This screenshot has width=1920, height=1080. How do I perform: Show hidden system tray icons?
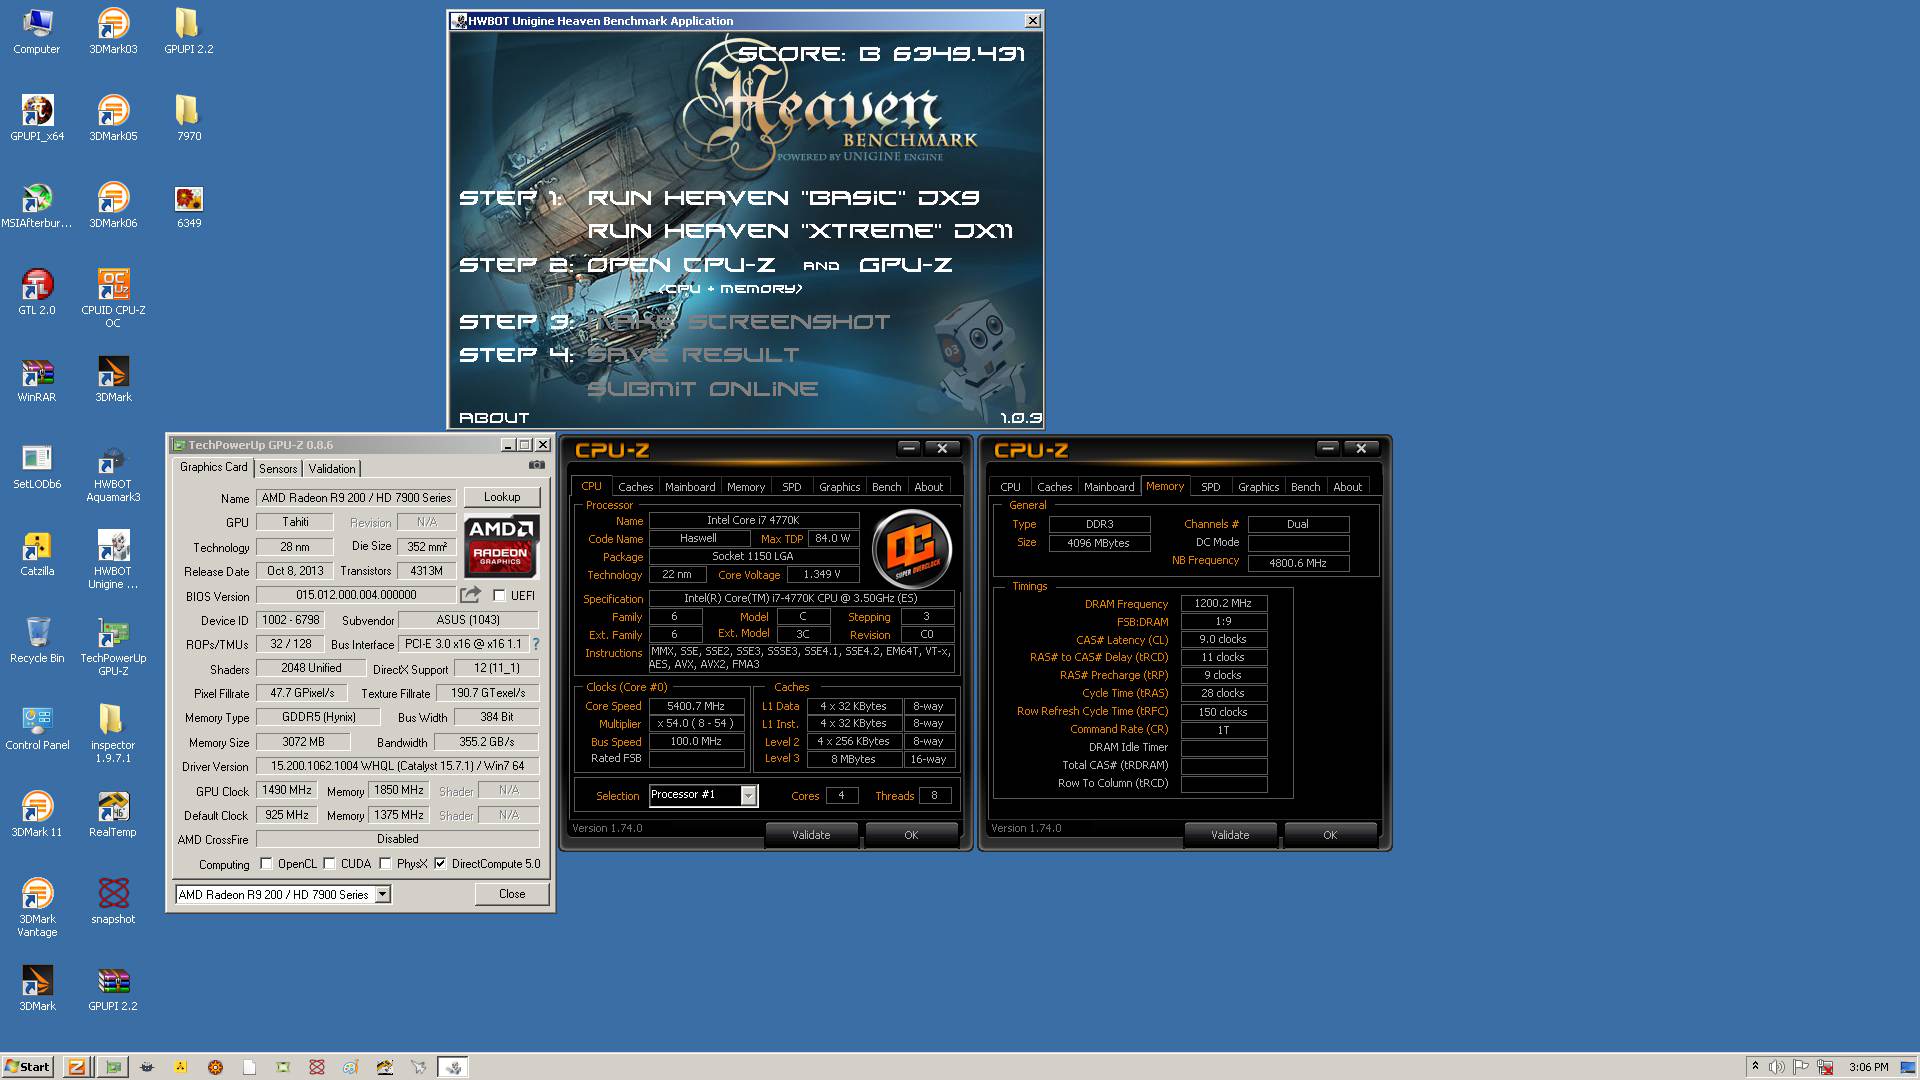pyautogui.click(x=1755, y=1067)
